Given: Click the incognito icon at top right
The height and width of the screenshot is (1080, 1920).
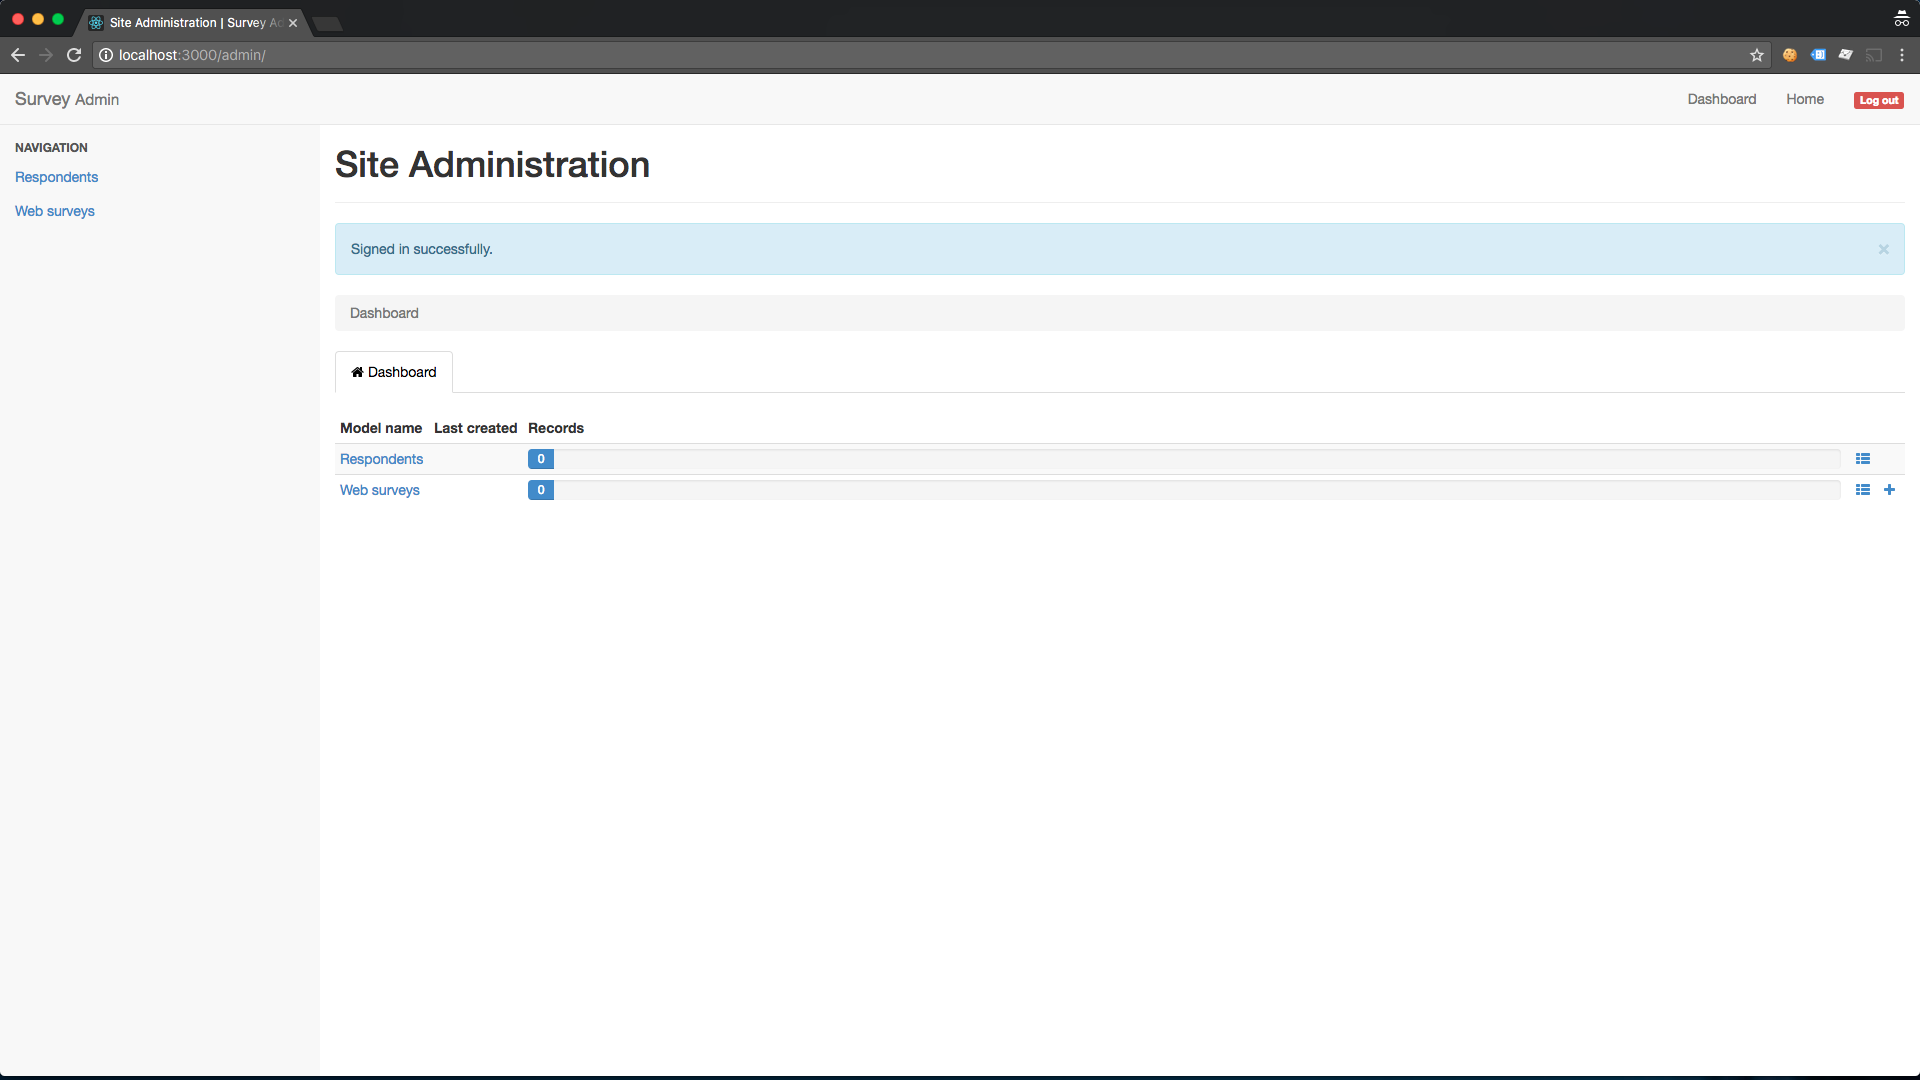Looking at the screenshot, I should click(x=1901, y=18).
